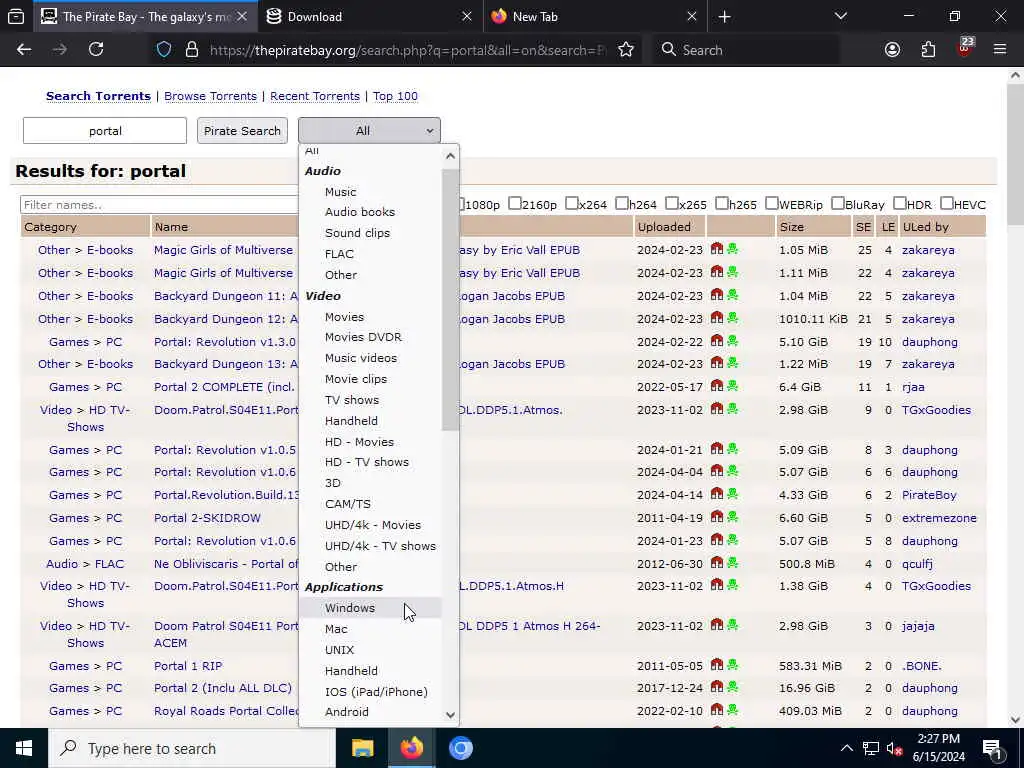Click the magnet icon in the PirateBoy row
The height and width of the screenshot is (768, 1024).
[717, 494]
